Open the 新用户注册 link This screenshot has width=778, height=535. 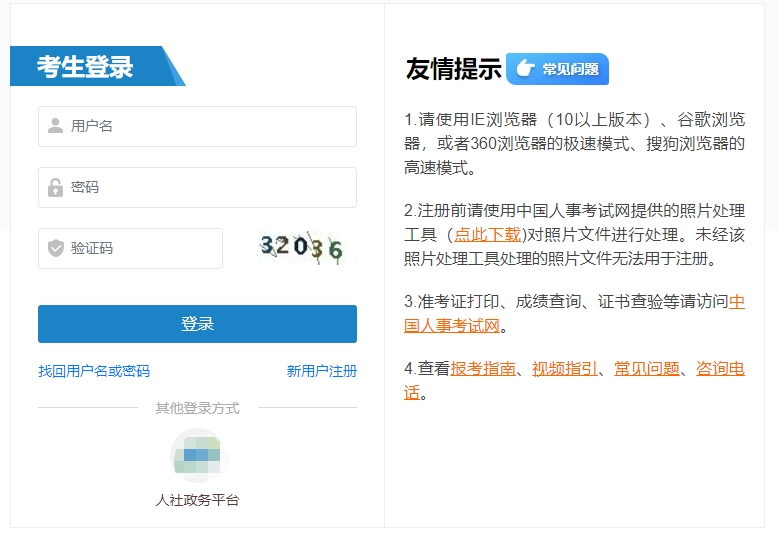point(321,371)
